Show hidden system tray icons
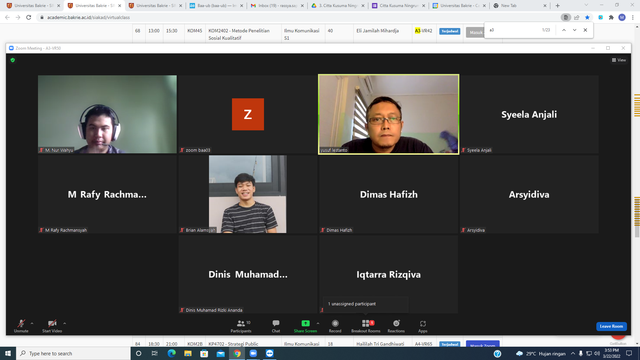640x360 pixels. click(573, 353)
